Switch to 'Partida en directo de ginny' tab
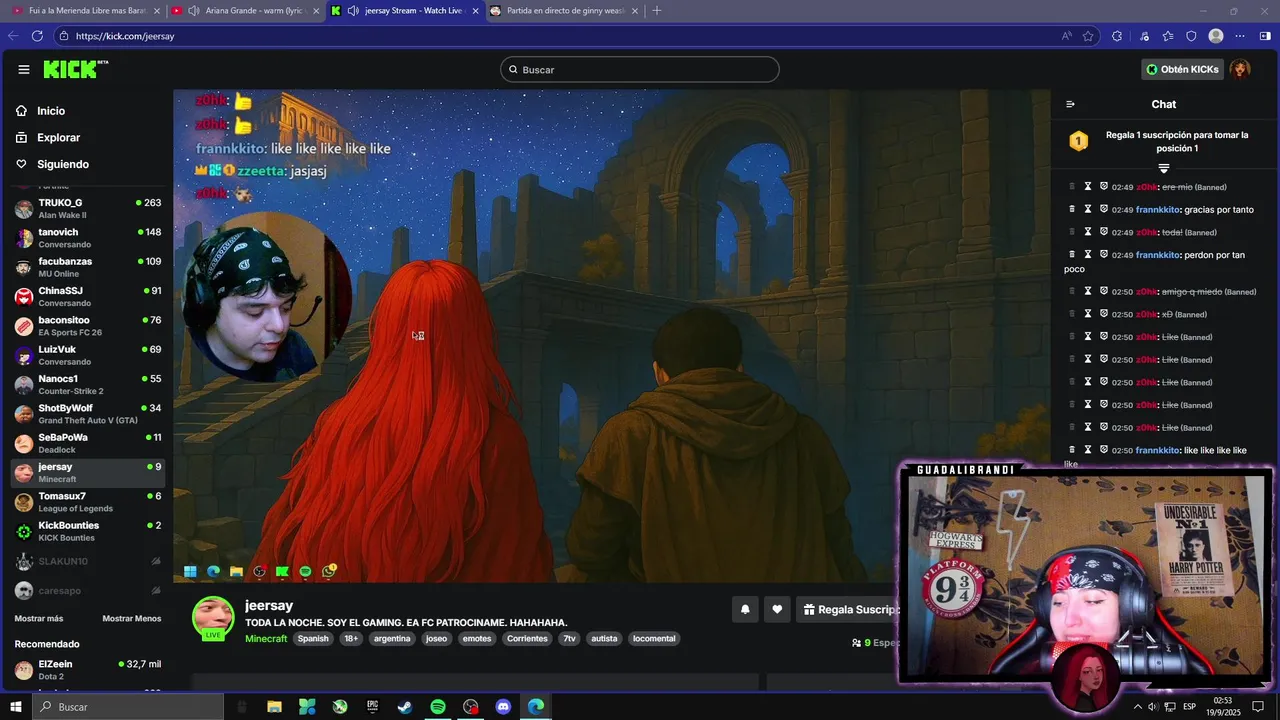Viewport: 1280px width, 720px height. [x=565, y=11]
